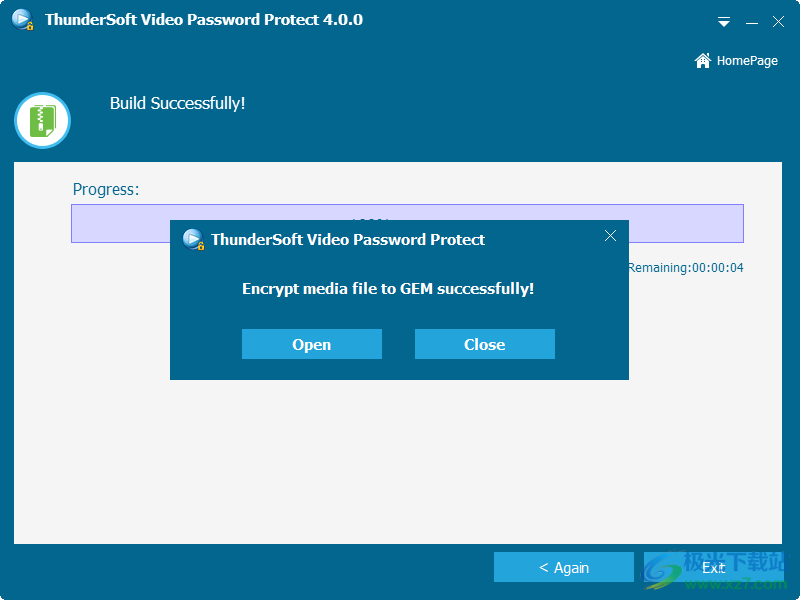This screenshot has height=600, width=800.
Task: Click the dialog title 'ThunderSoft Video Password Protect'
Action: (348, 239)
